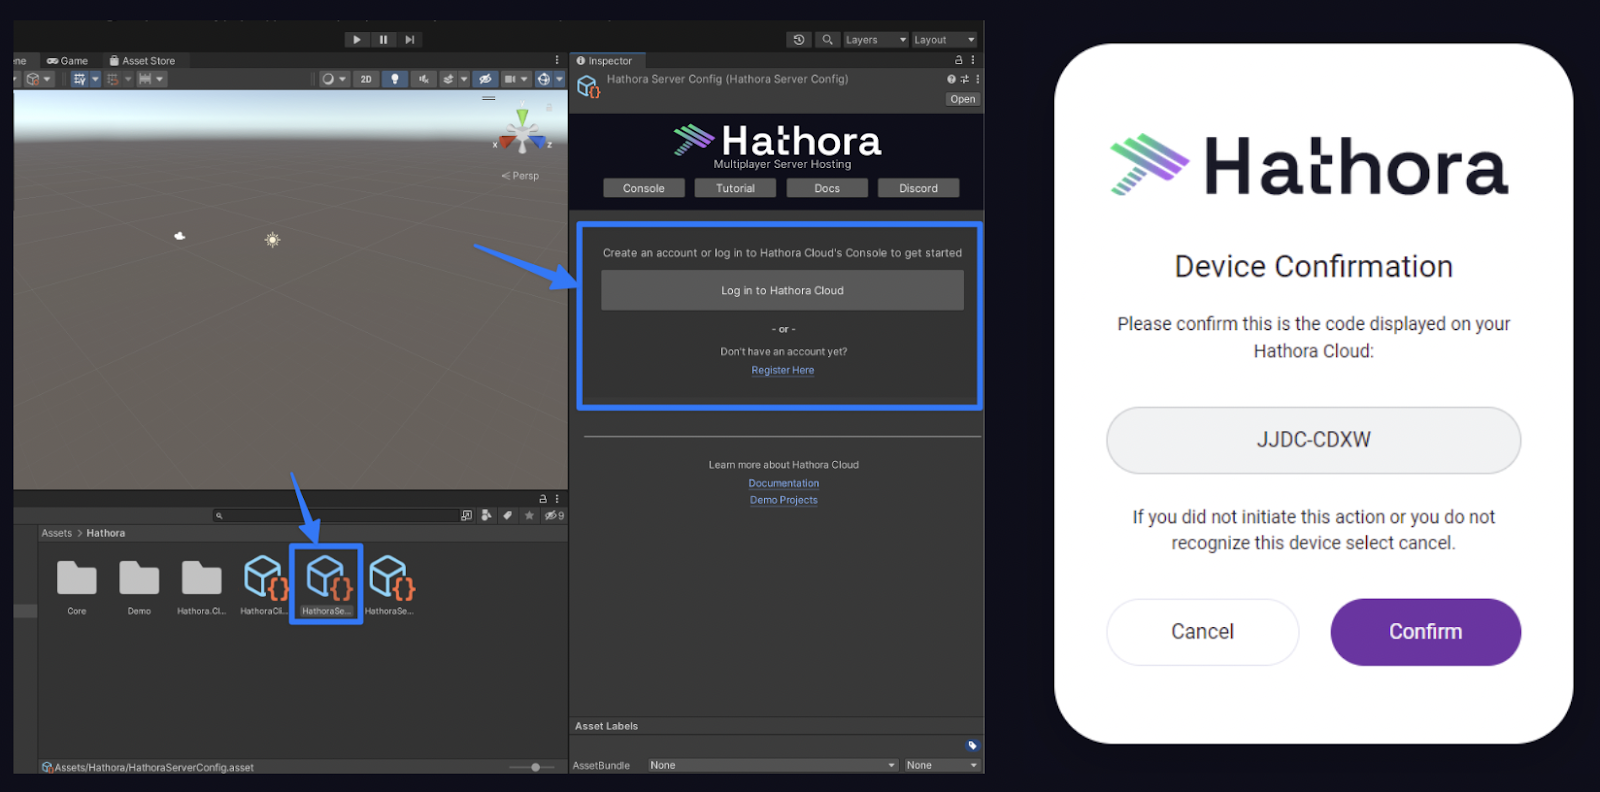
Task: Select the Hathora.Cl... folder
Action: 202,587
